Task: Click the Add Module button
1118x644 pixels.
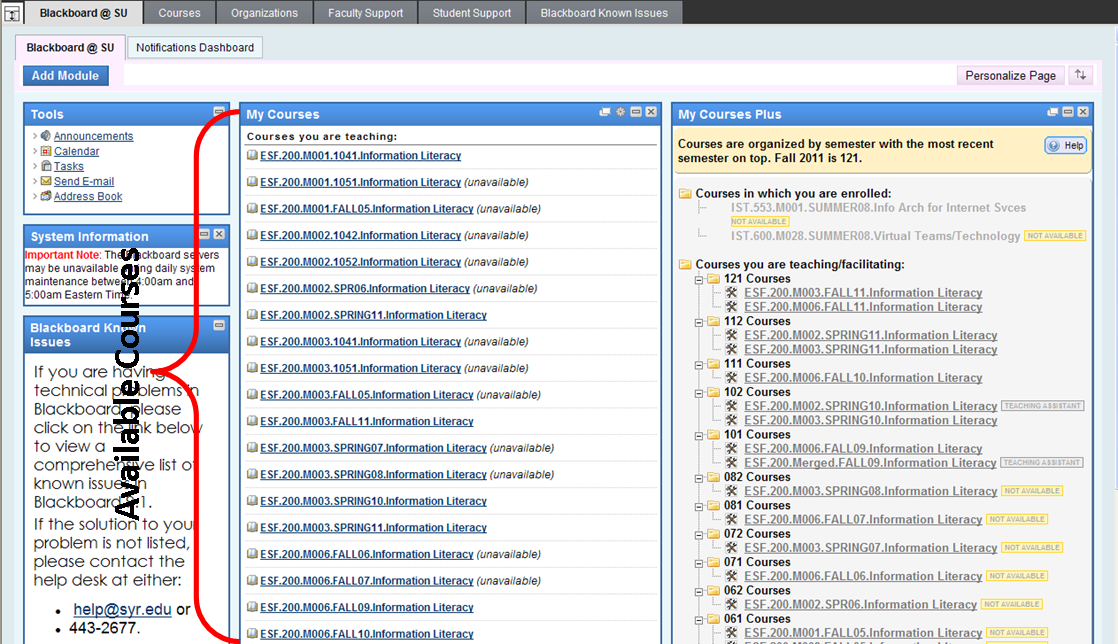Action: [x=66, y=76]
